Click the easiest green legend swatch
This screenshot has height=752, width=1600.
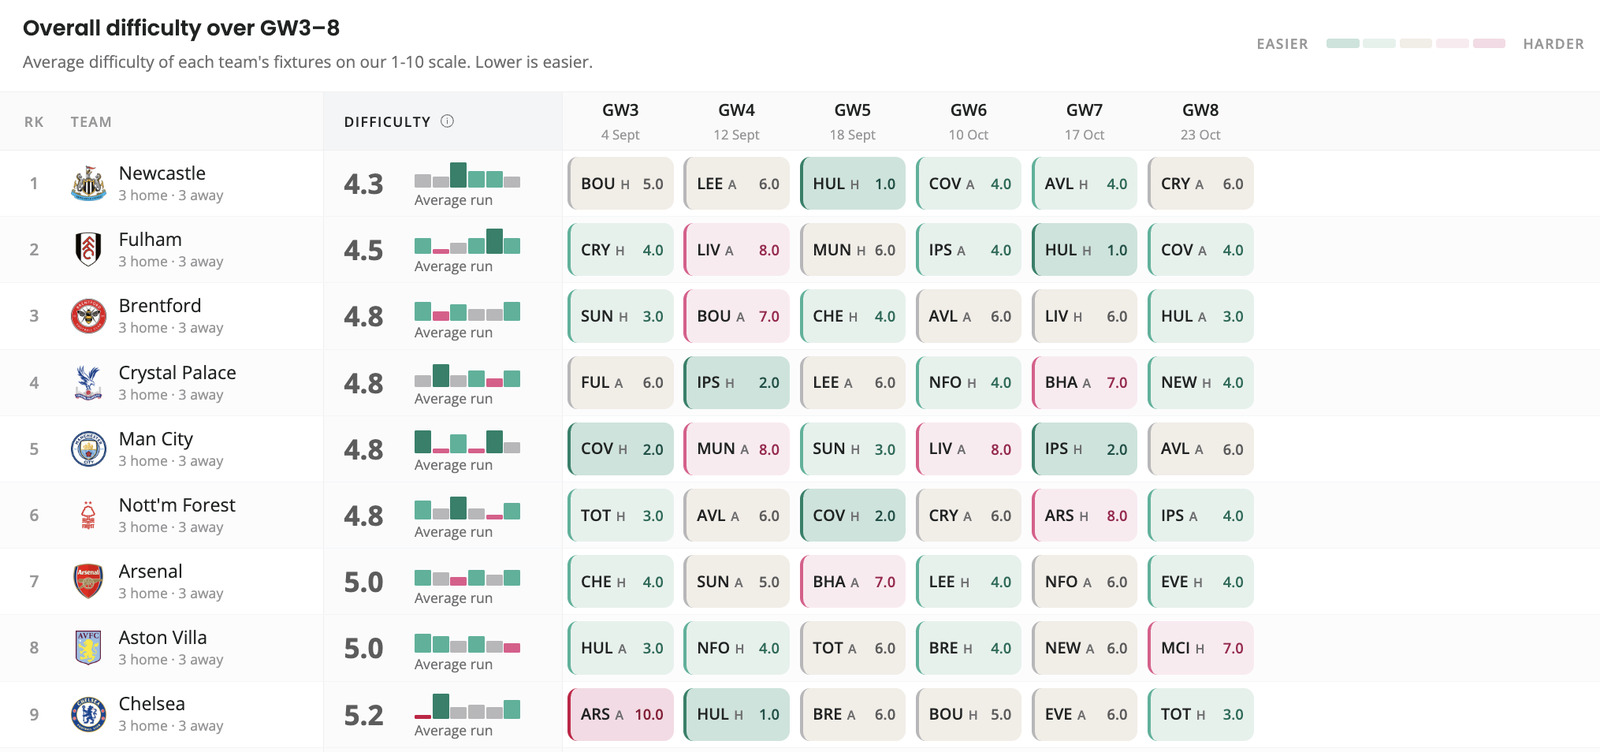pyautogui.click(x=1342, y=43)
